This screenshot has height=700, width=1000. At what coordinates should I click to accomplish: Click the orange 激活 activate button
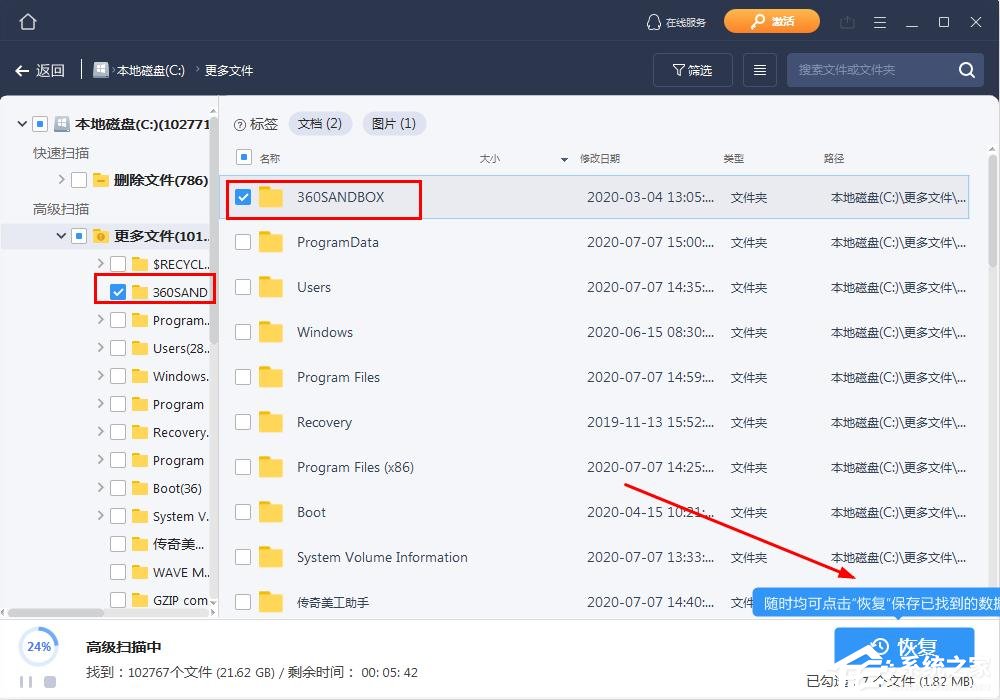coord(771,20)
